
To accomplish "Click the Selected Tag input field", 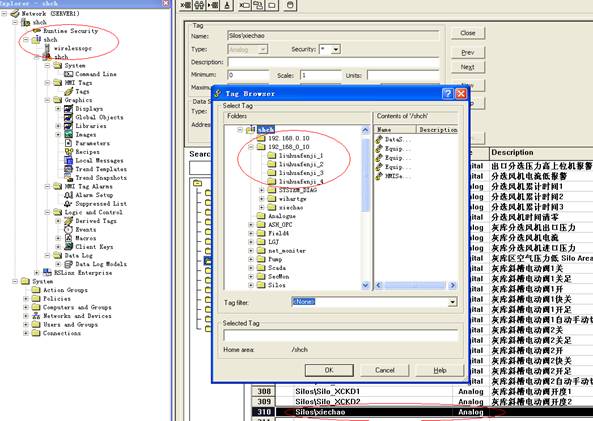I will point(340,335).
